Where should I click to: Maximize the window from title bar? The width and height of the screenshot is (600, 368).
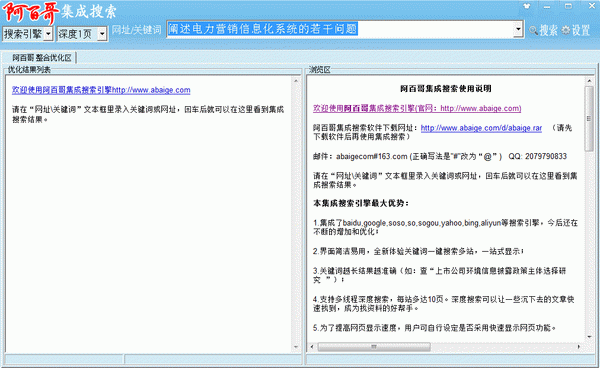(568, 6)
